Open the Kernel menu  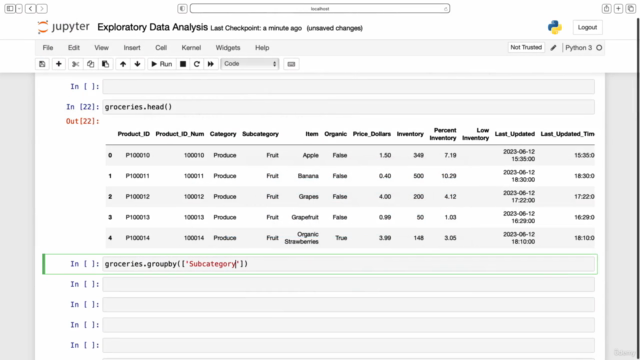pyautogui.click(x=191, y=48)
